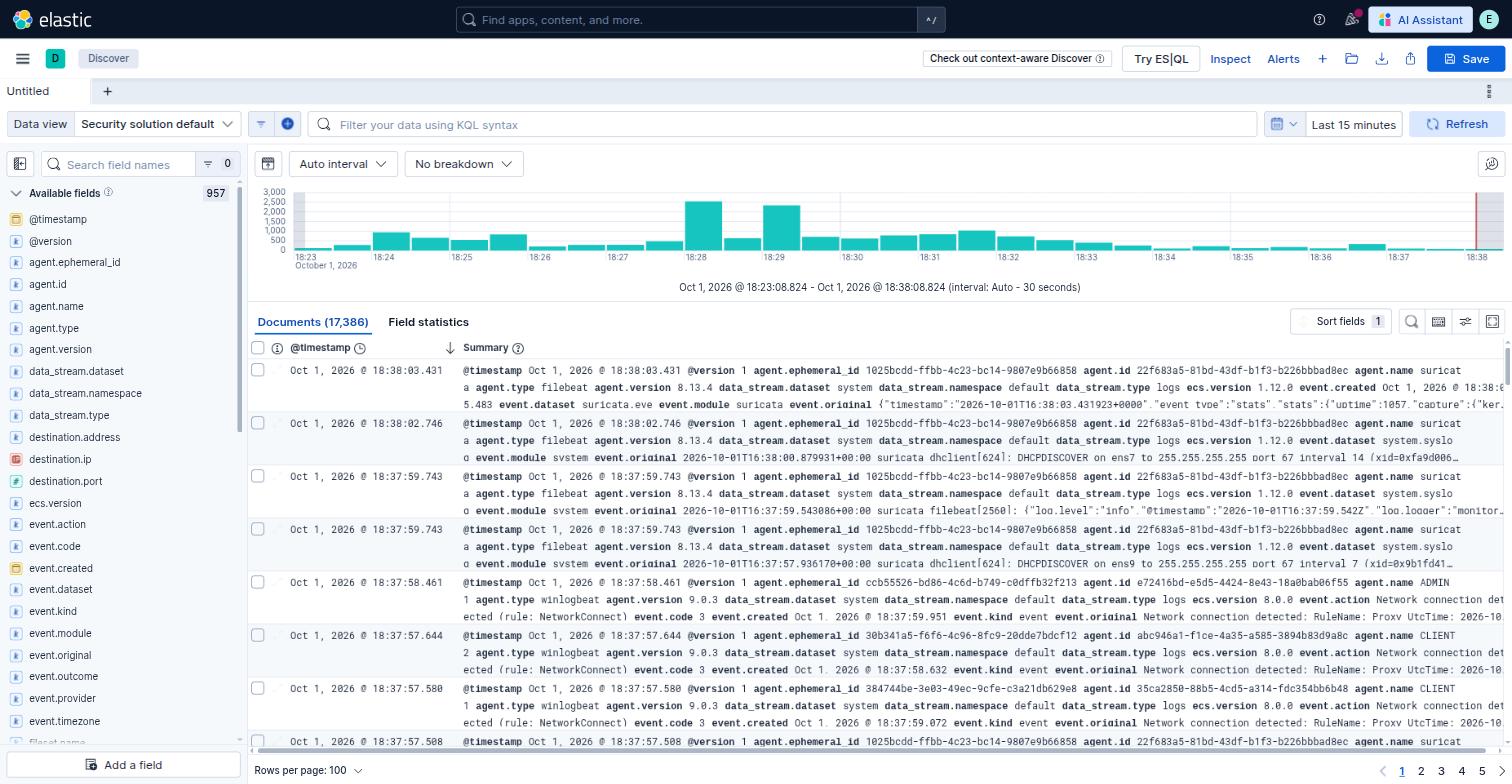Open chart options lens icon

1491,164
